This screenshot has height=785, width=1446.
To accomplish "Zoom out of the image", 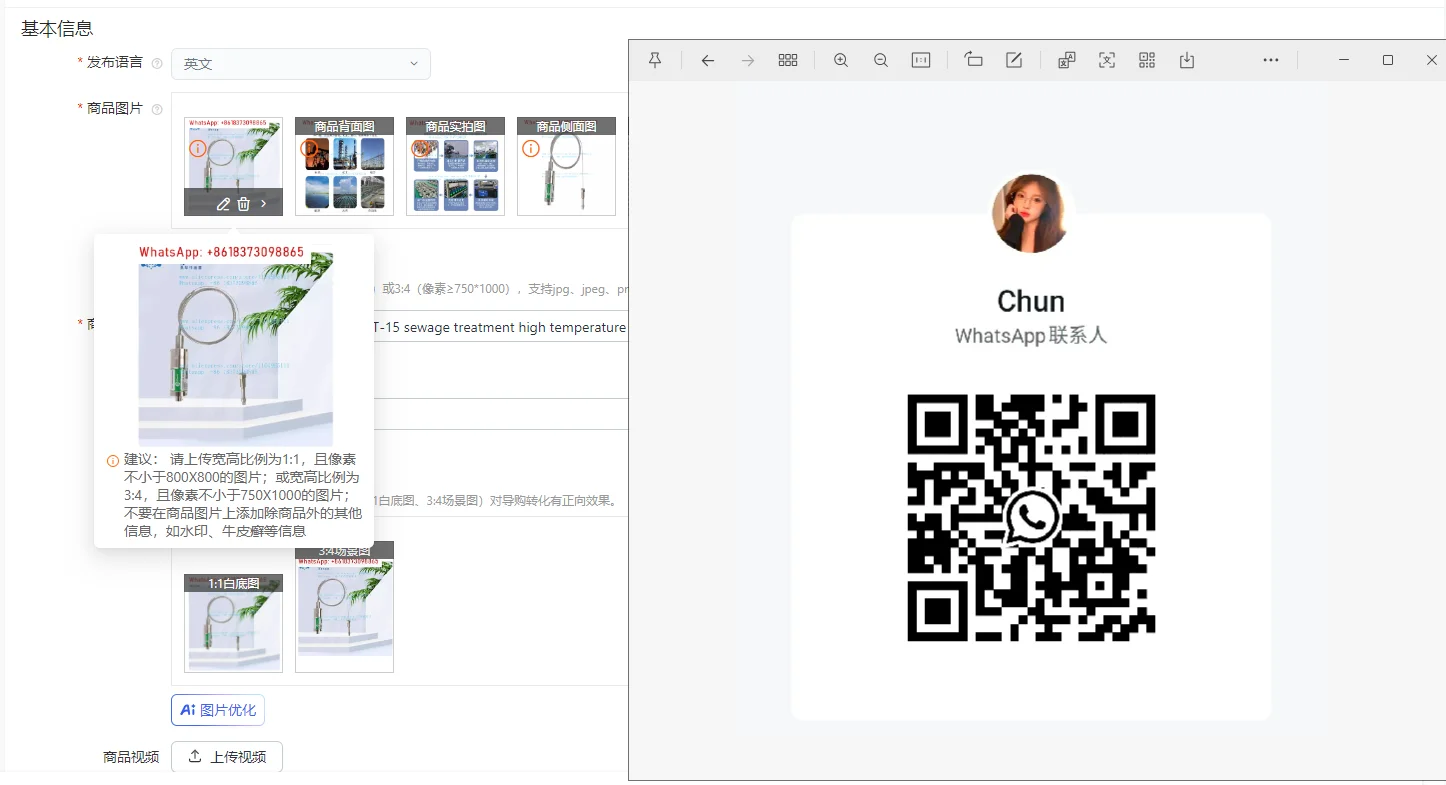I will tap(881, 60).
